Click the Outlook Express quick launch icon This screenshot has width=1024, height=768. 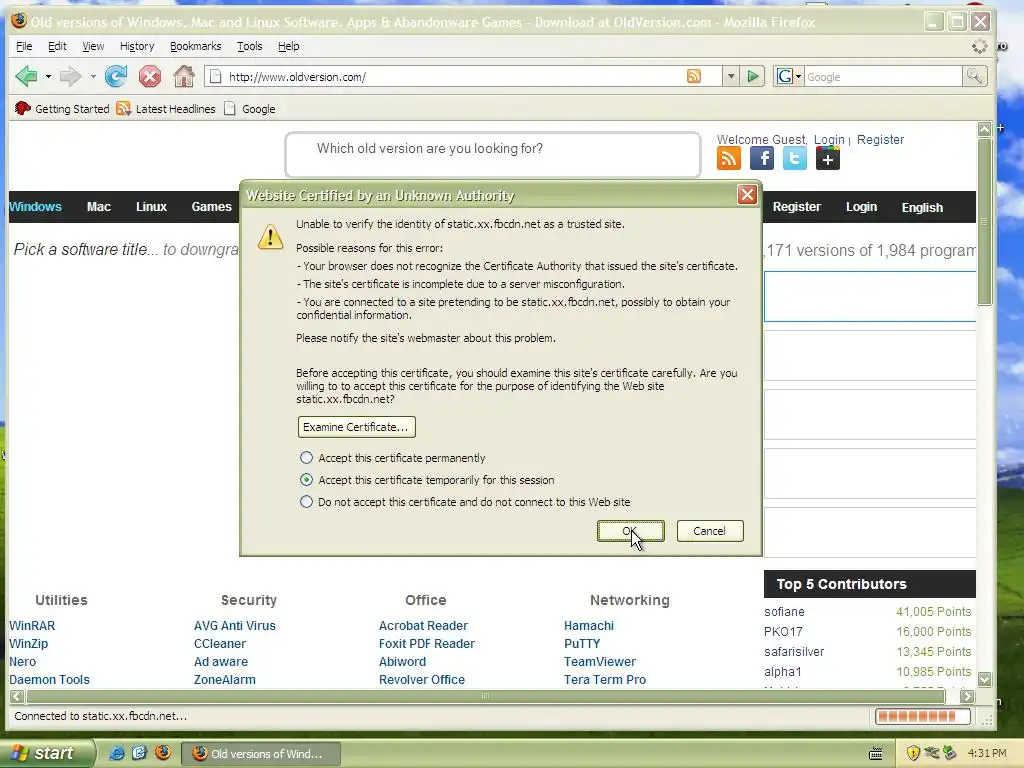[x=139, y=753]
